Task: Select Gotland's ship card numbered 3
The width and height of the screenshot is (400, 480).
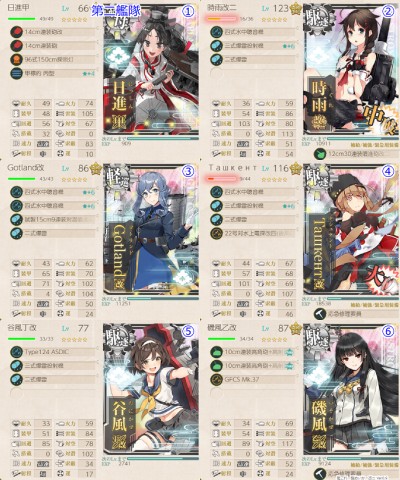Action: coord(151,229)
